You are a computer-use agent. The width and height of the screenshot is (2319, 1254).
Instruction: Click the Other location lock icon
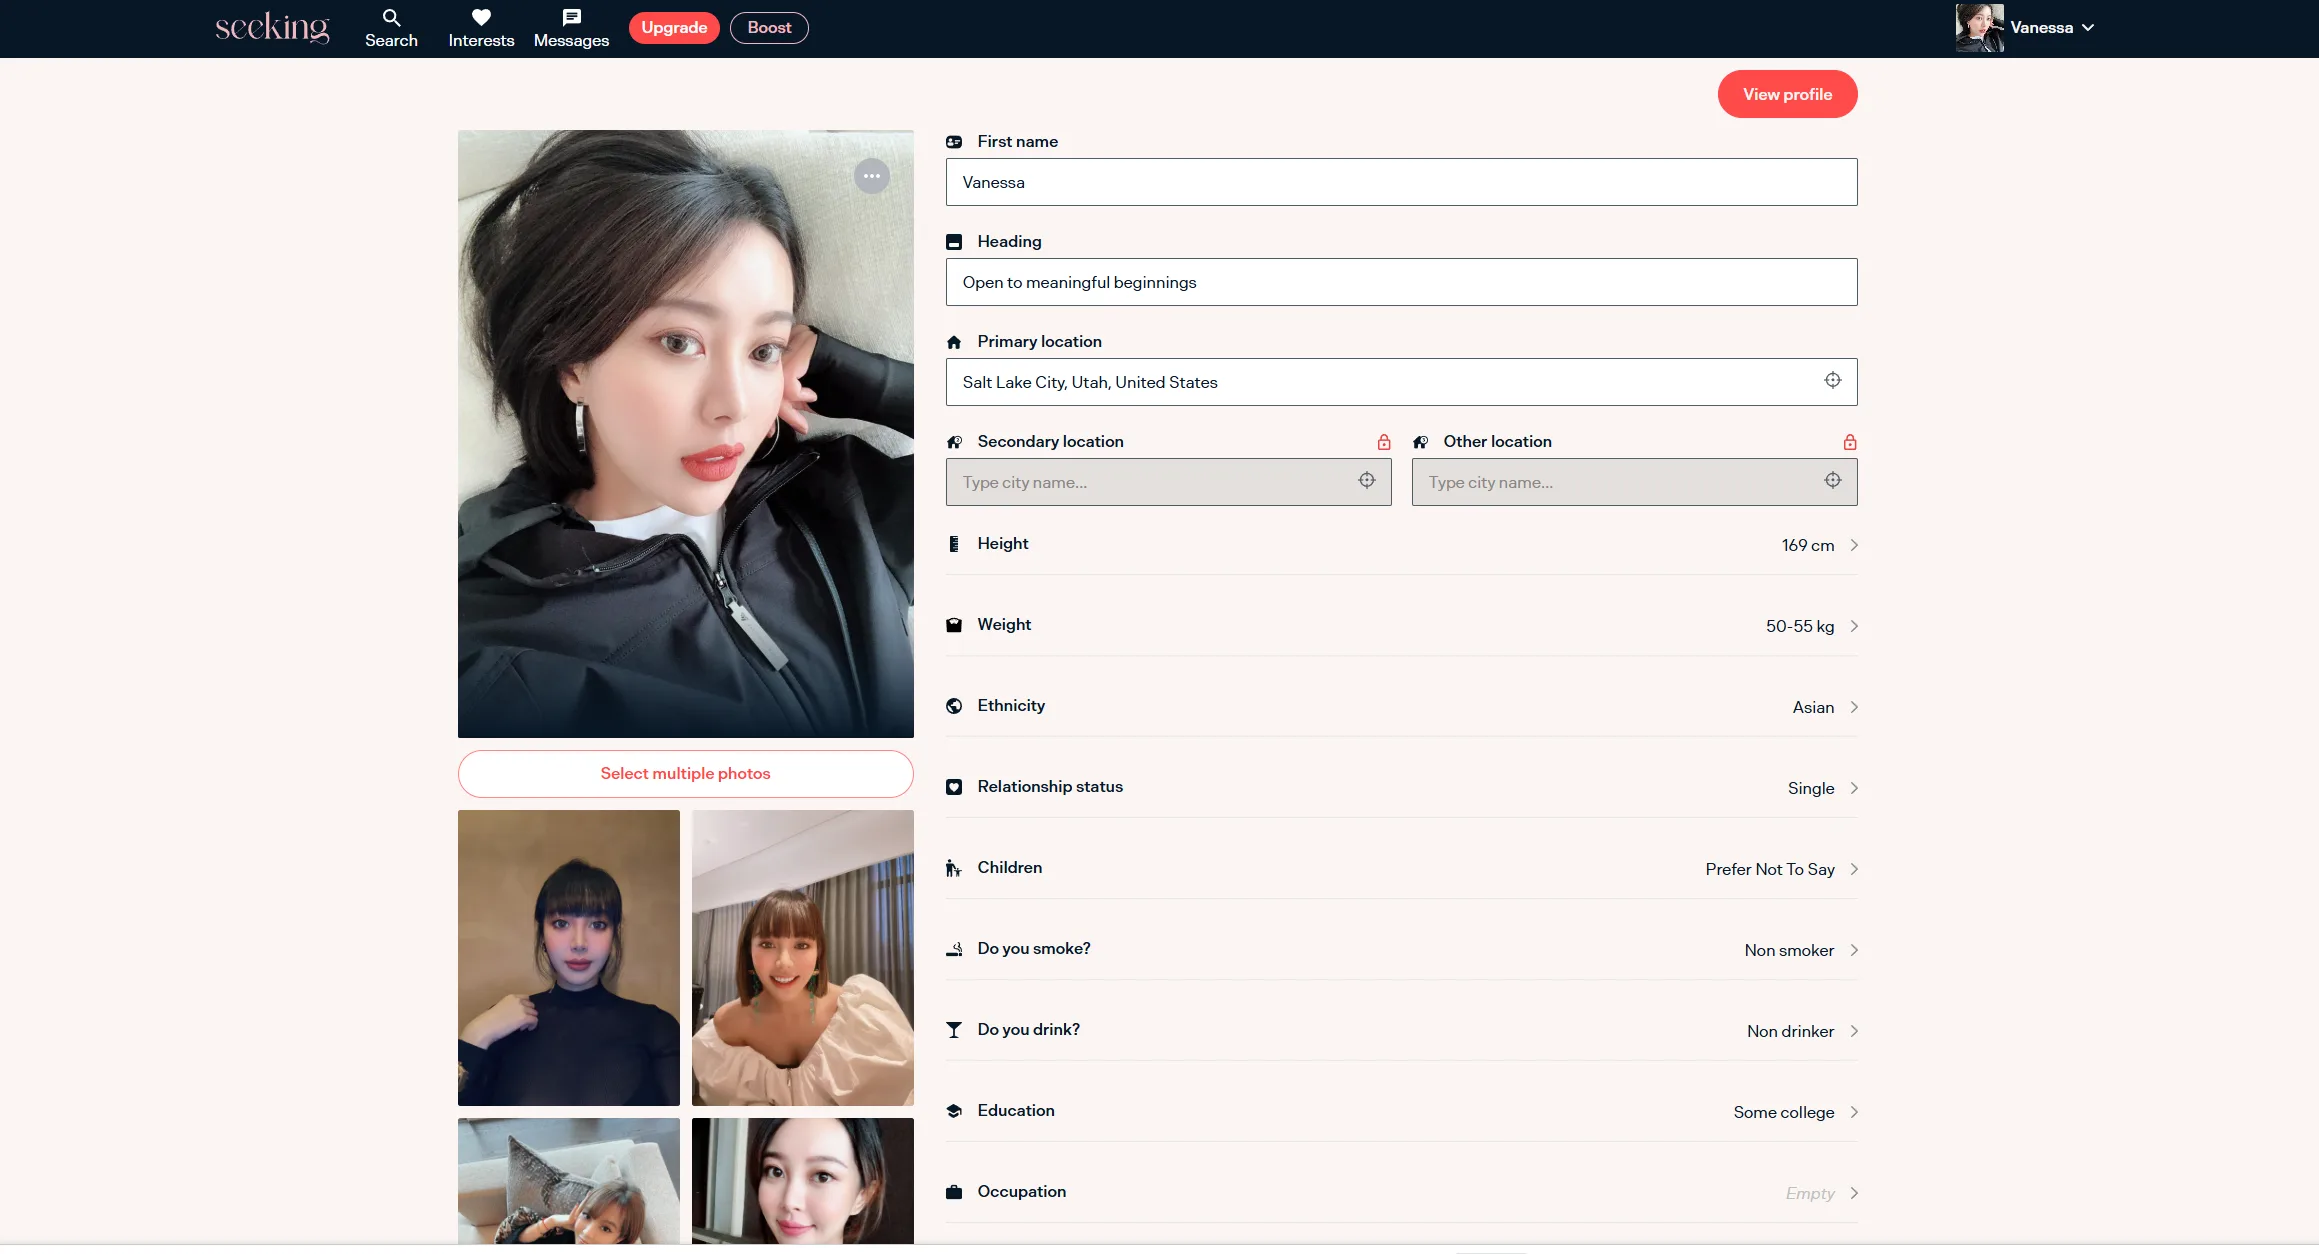(x=1850, y=442)
